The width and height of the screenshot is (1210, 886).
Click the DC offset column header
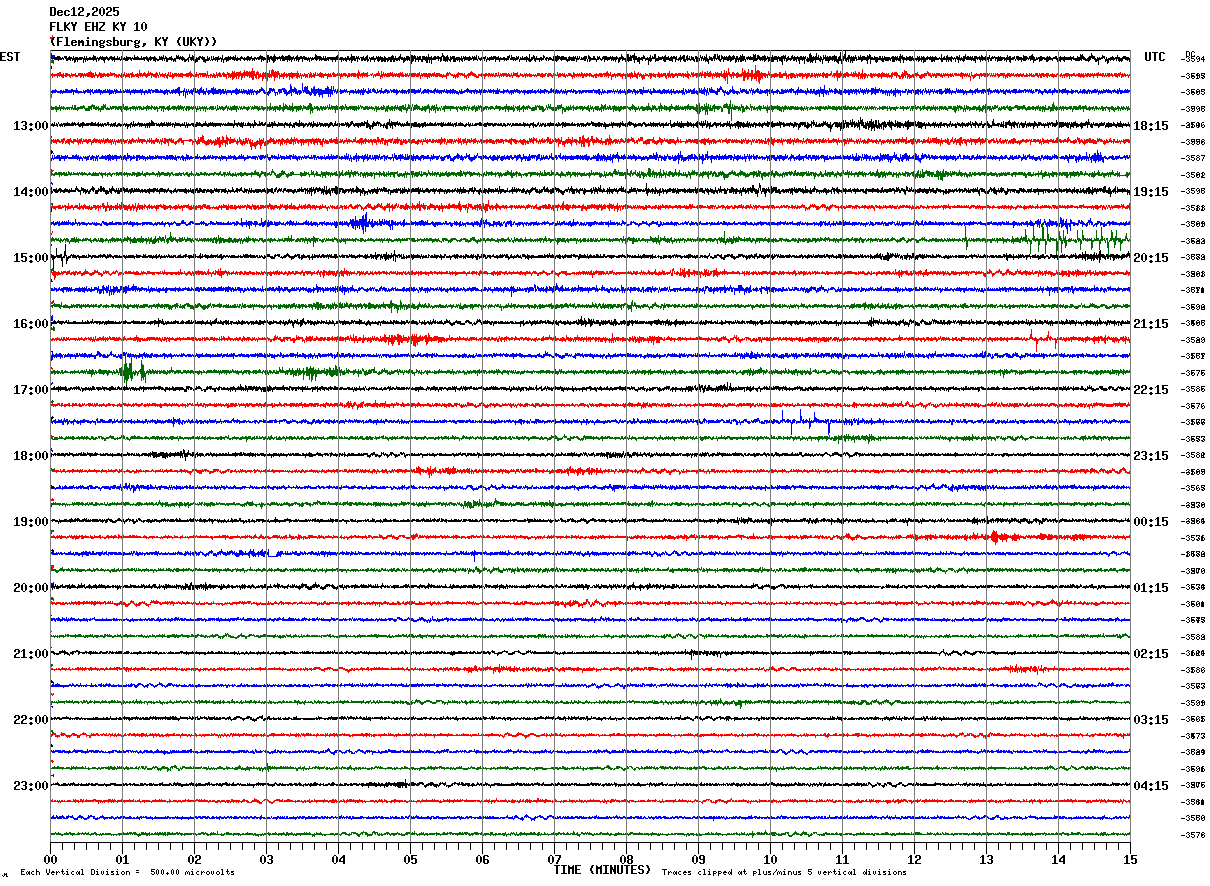click(1190, 54)
